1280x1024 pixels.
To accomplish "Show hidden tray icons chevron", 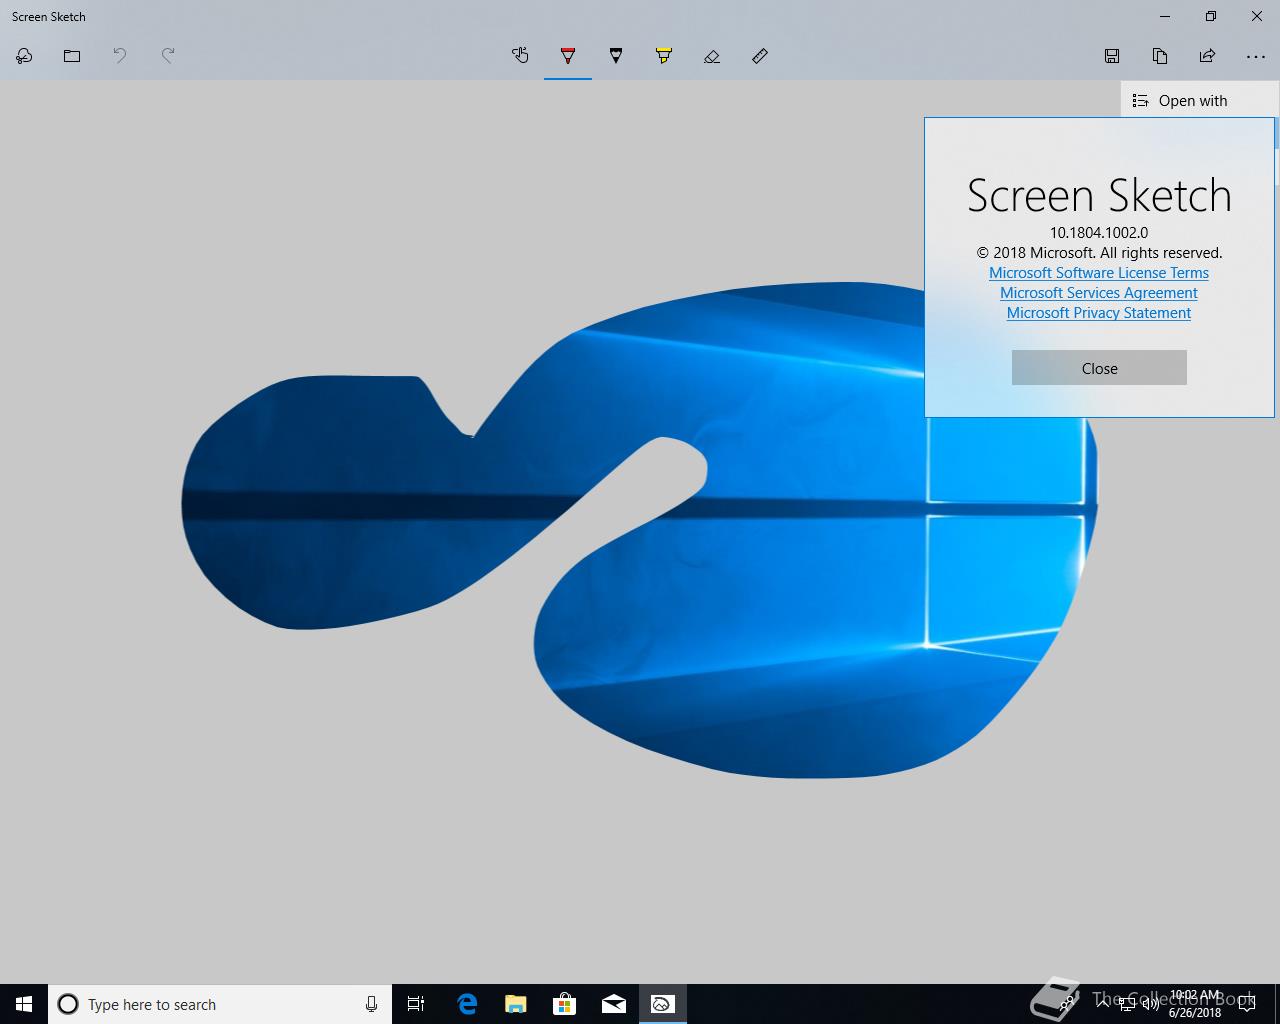I will pos(1104,1004).
